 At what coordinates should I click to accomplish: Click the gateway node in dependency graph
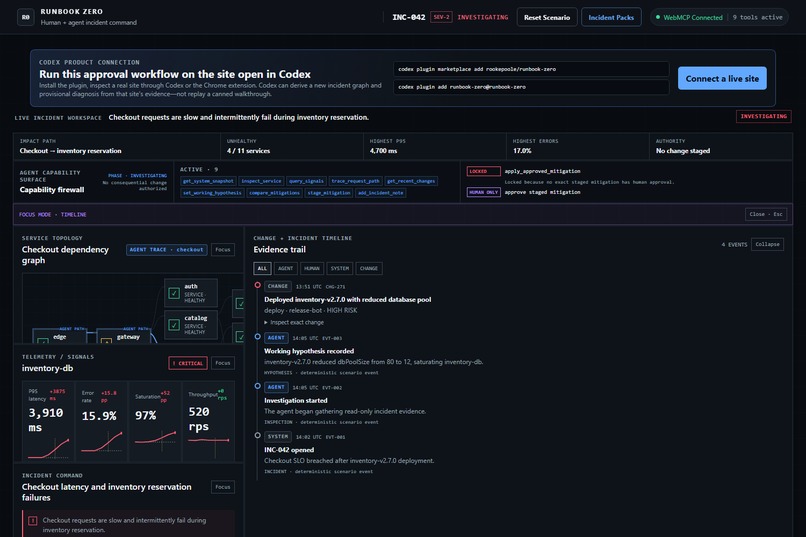123,337
